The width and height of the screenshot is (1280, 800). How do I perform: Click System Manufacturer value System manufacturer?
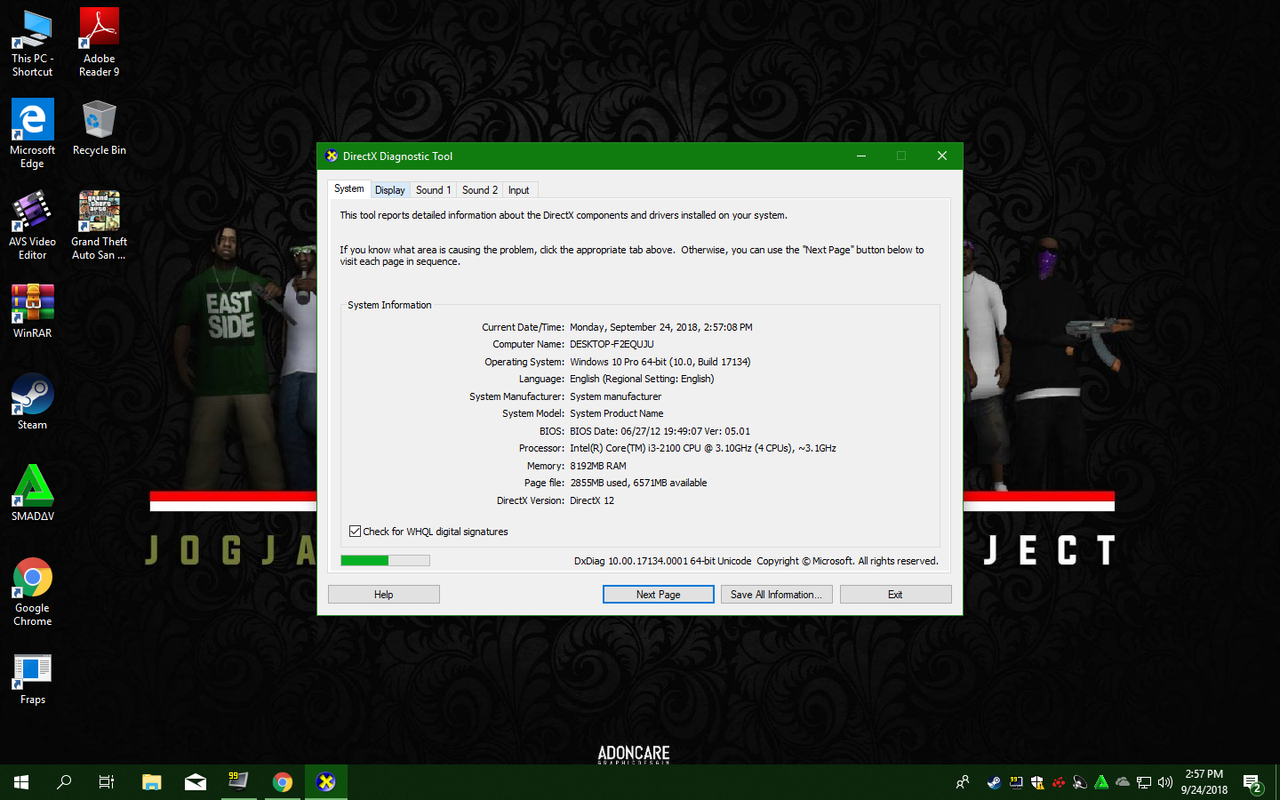tap(616, 396)
